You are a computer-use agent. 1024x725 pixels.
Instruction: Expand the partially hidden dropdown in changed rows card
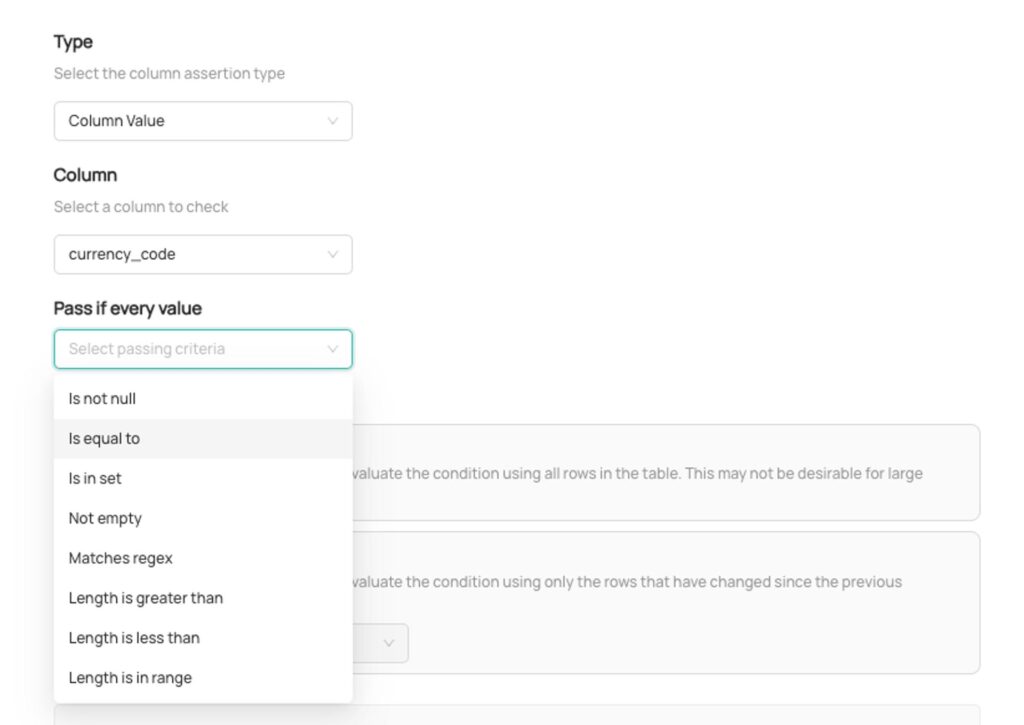(x=389, y=643)
